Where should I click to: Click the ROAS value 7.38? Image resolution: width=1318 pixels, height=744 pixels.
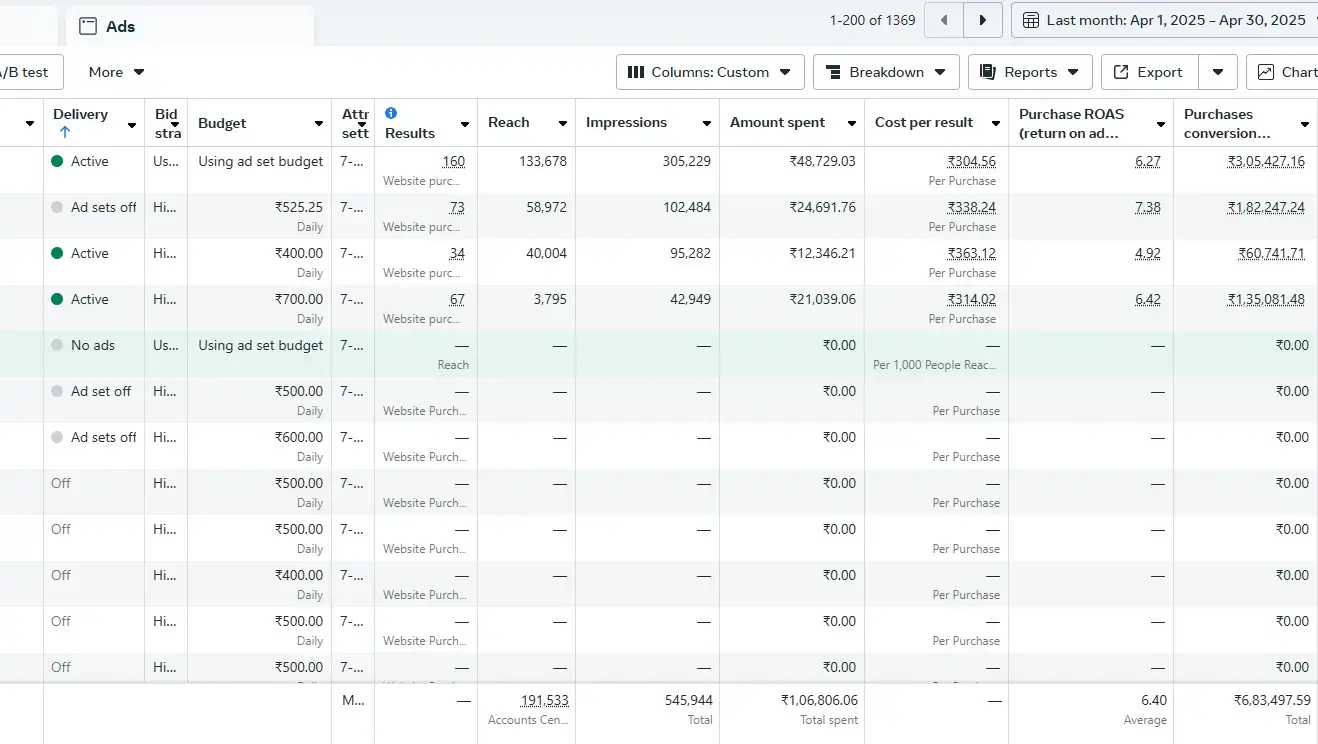coord(1148,207)
